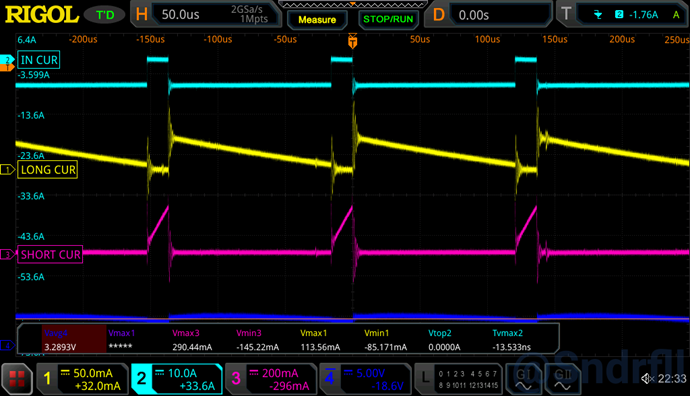Select the LONG CUR channel label
This screenshot has height=396, width=690.
tap(48, 169)
